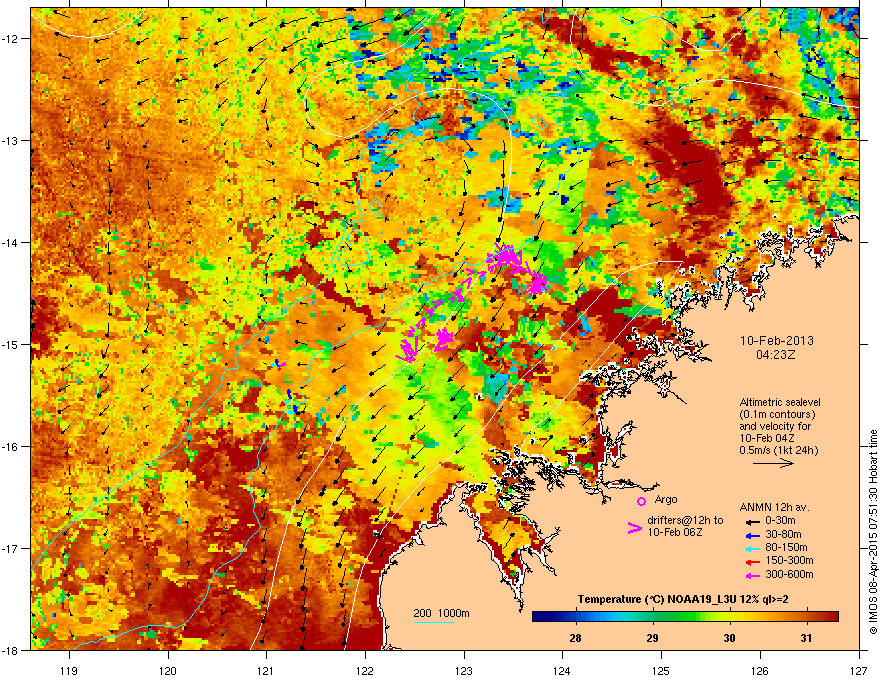Click the '29' colorbar tick label
This screenshot has height=680, width=880.
652,638
